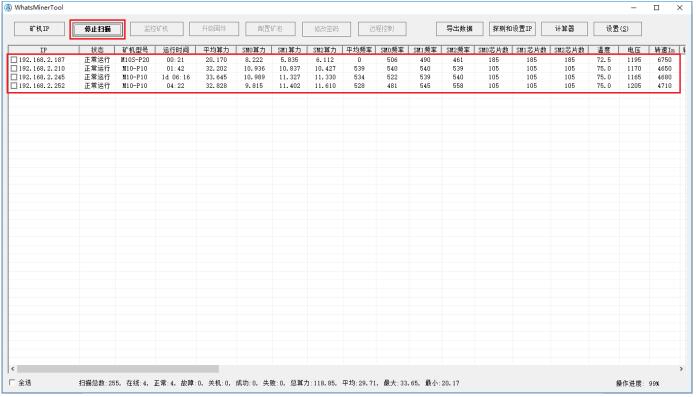This screenshot has width=696, height=397.
Task: Select the IP text 192.168.2.245
Action: [42, 77]
